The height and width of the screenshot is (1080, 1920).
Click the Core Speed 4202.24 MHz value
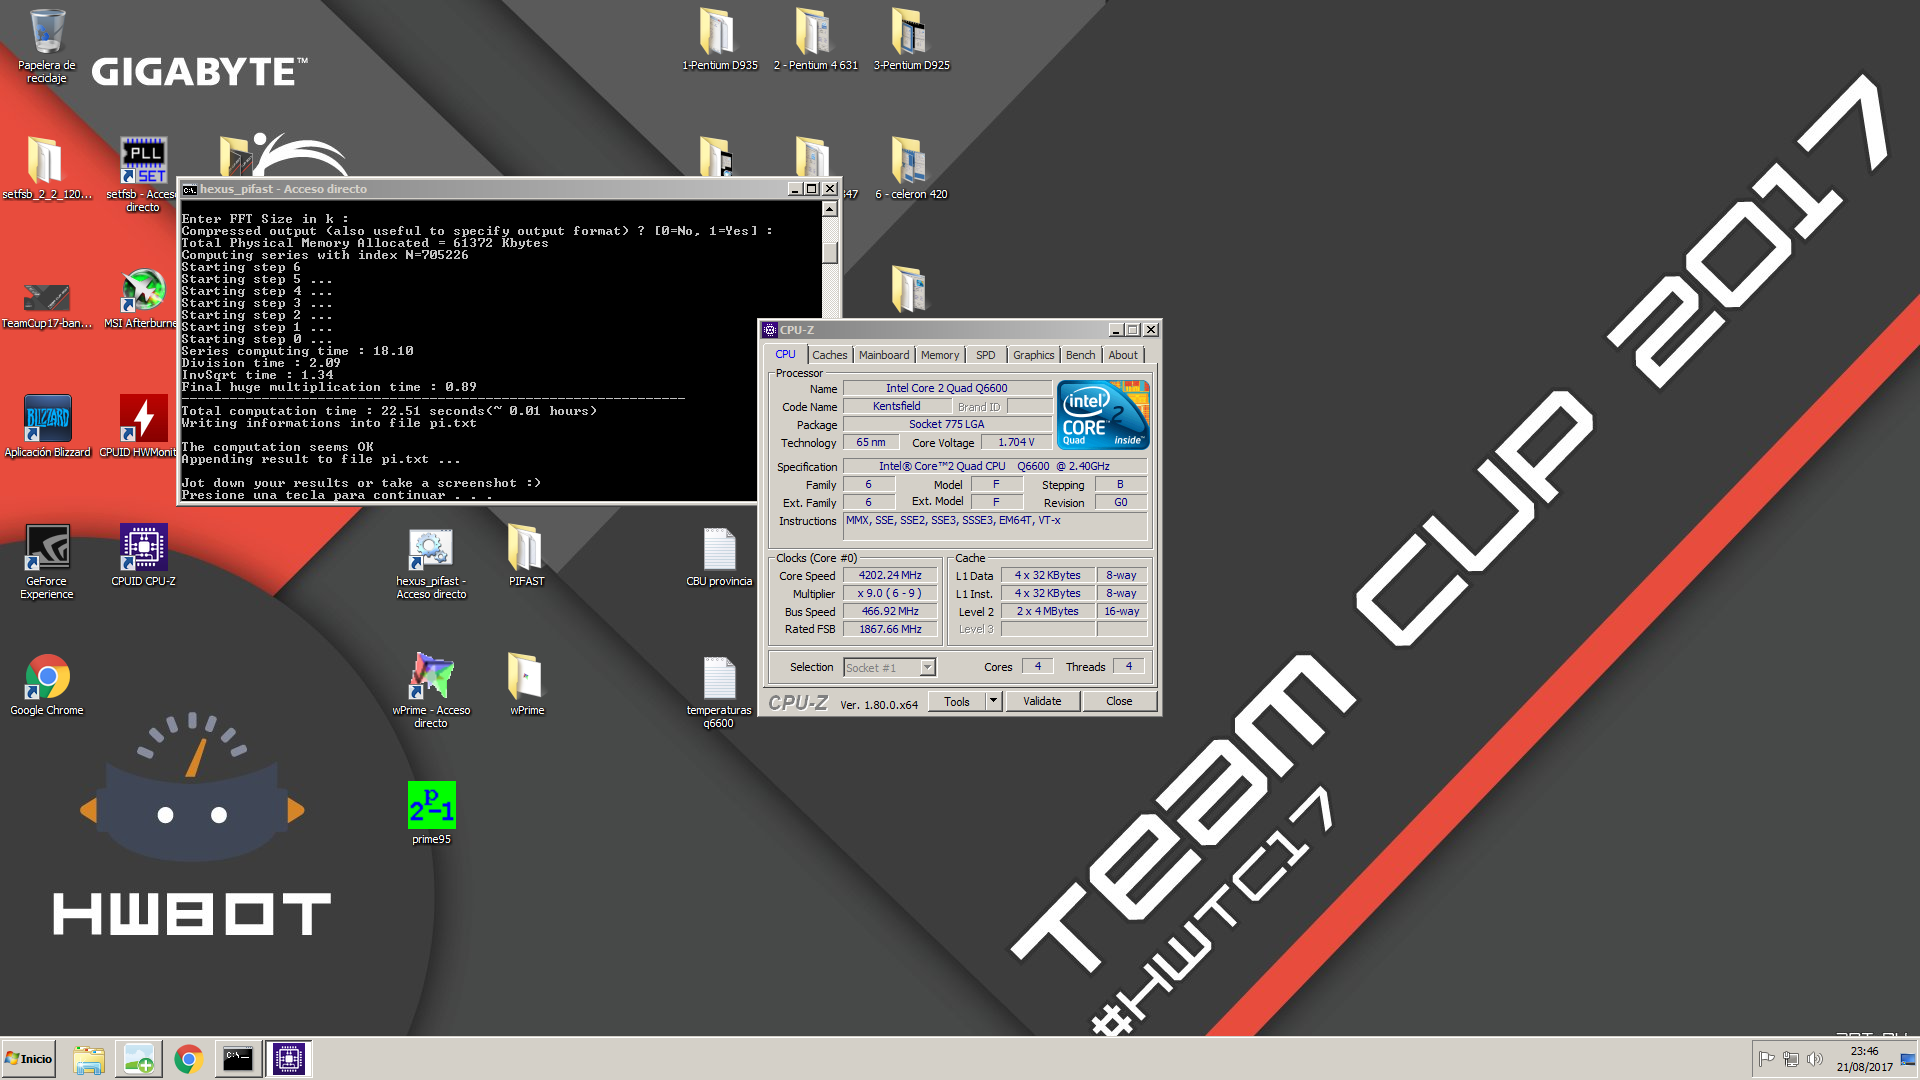890,576
